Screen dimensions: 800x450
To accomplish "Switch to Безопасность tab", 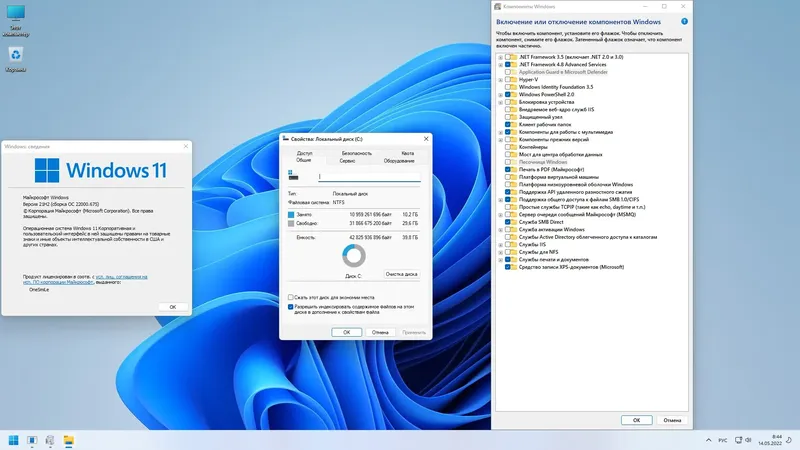I will 357,153.
